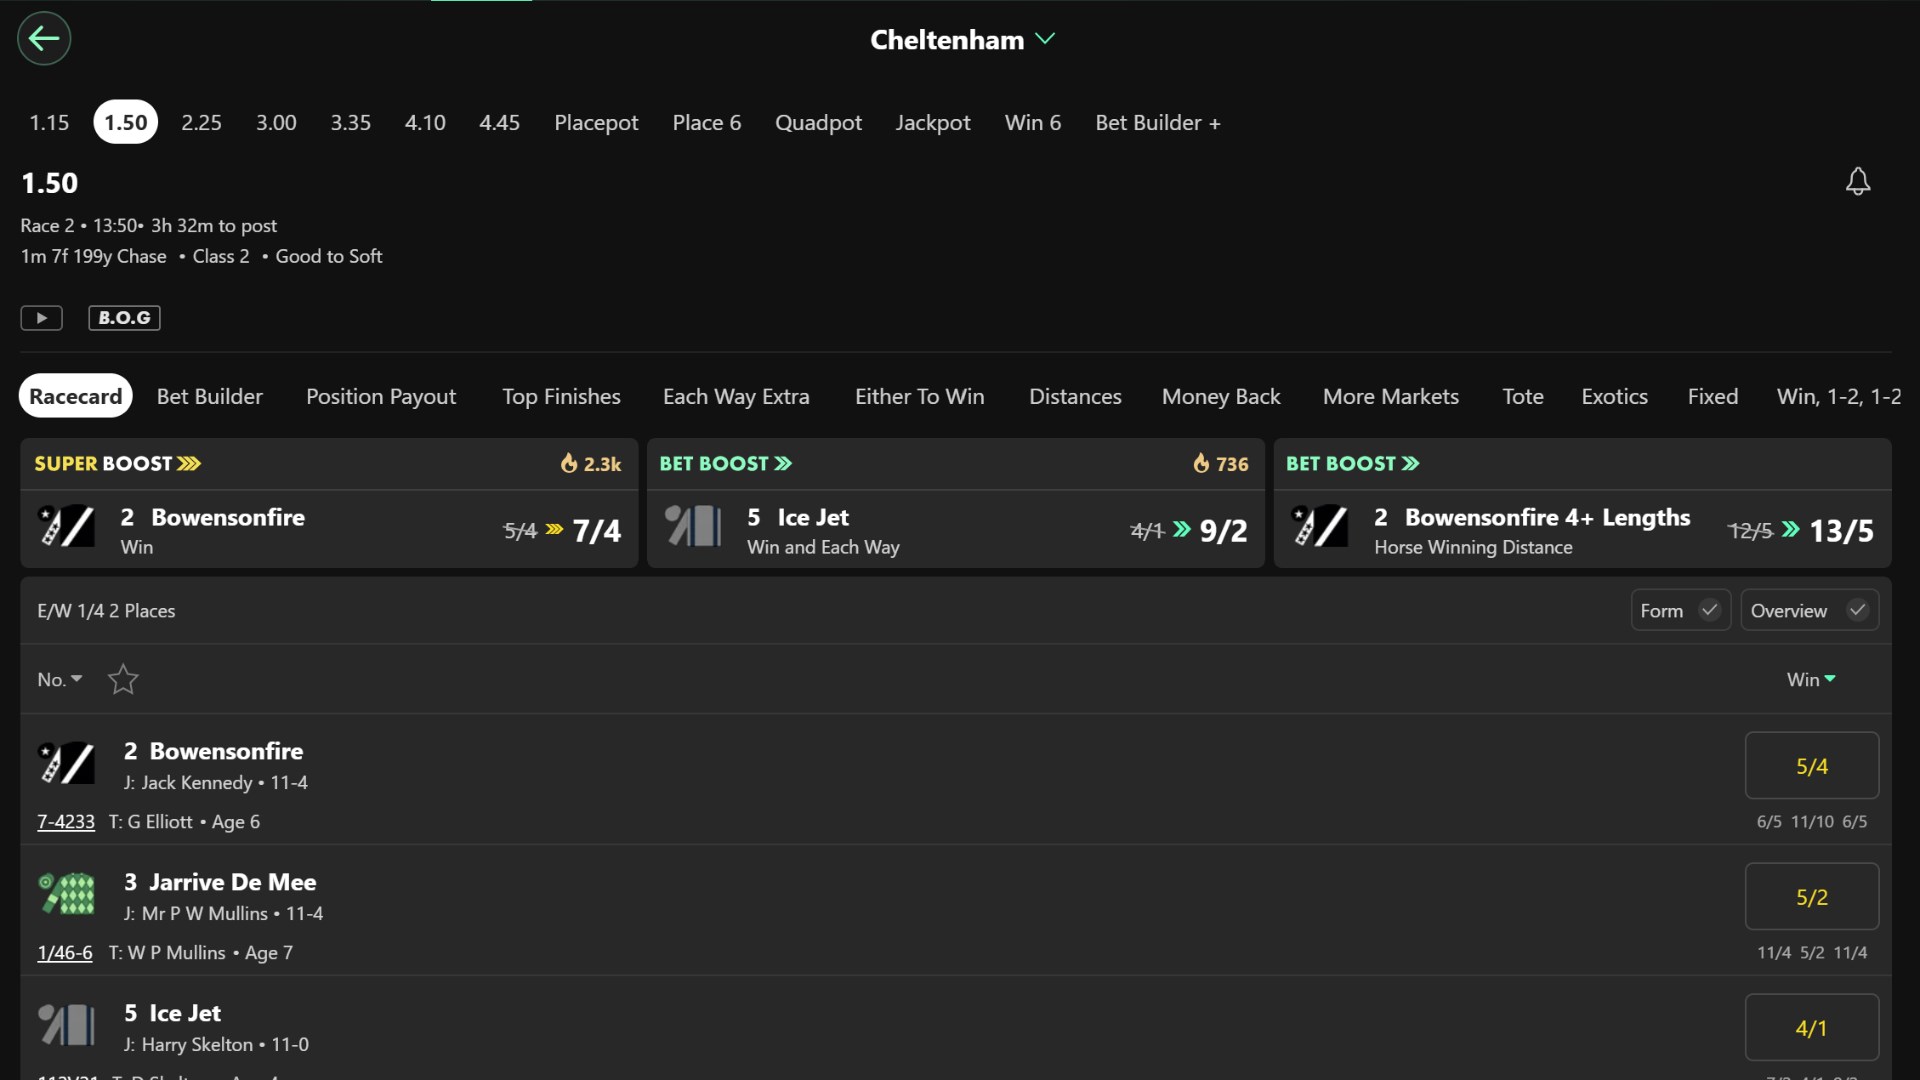Open the Quadpot tab
The image size is (1920, 1080).
(x=818, y=122)
